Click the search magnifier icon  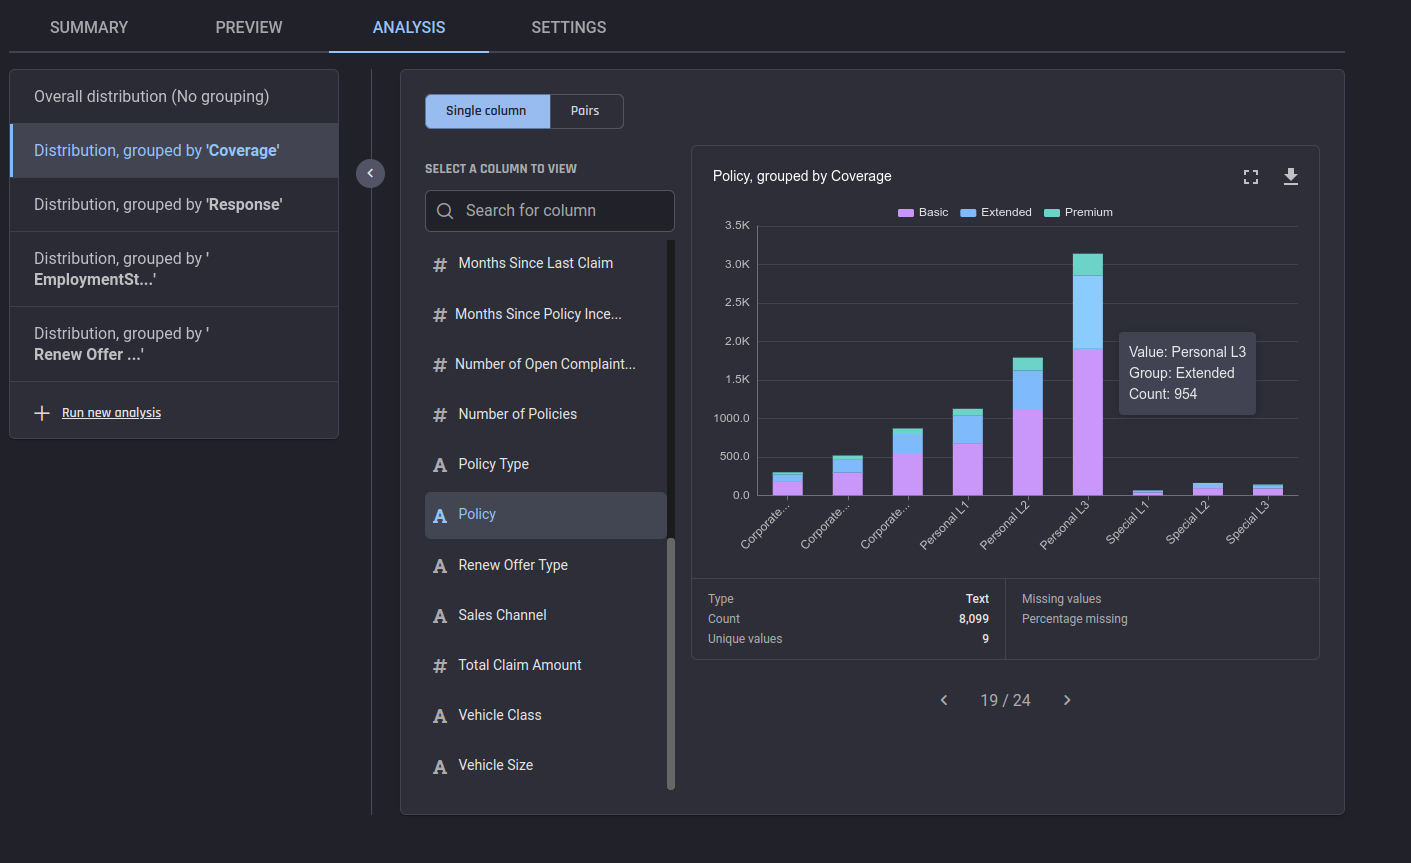pyautogui.click(x=445, y=211)
